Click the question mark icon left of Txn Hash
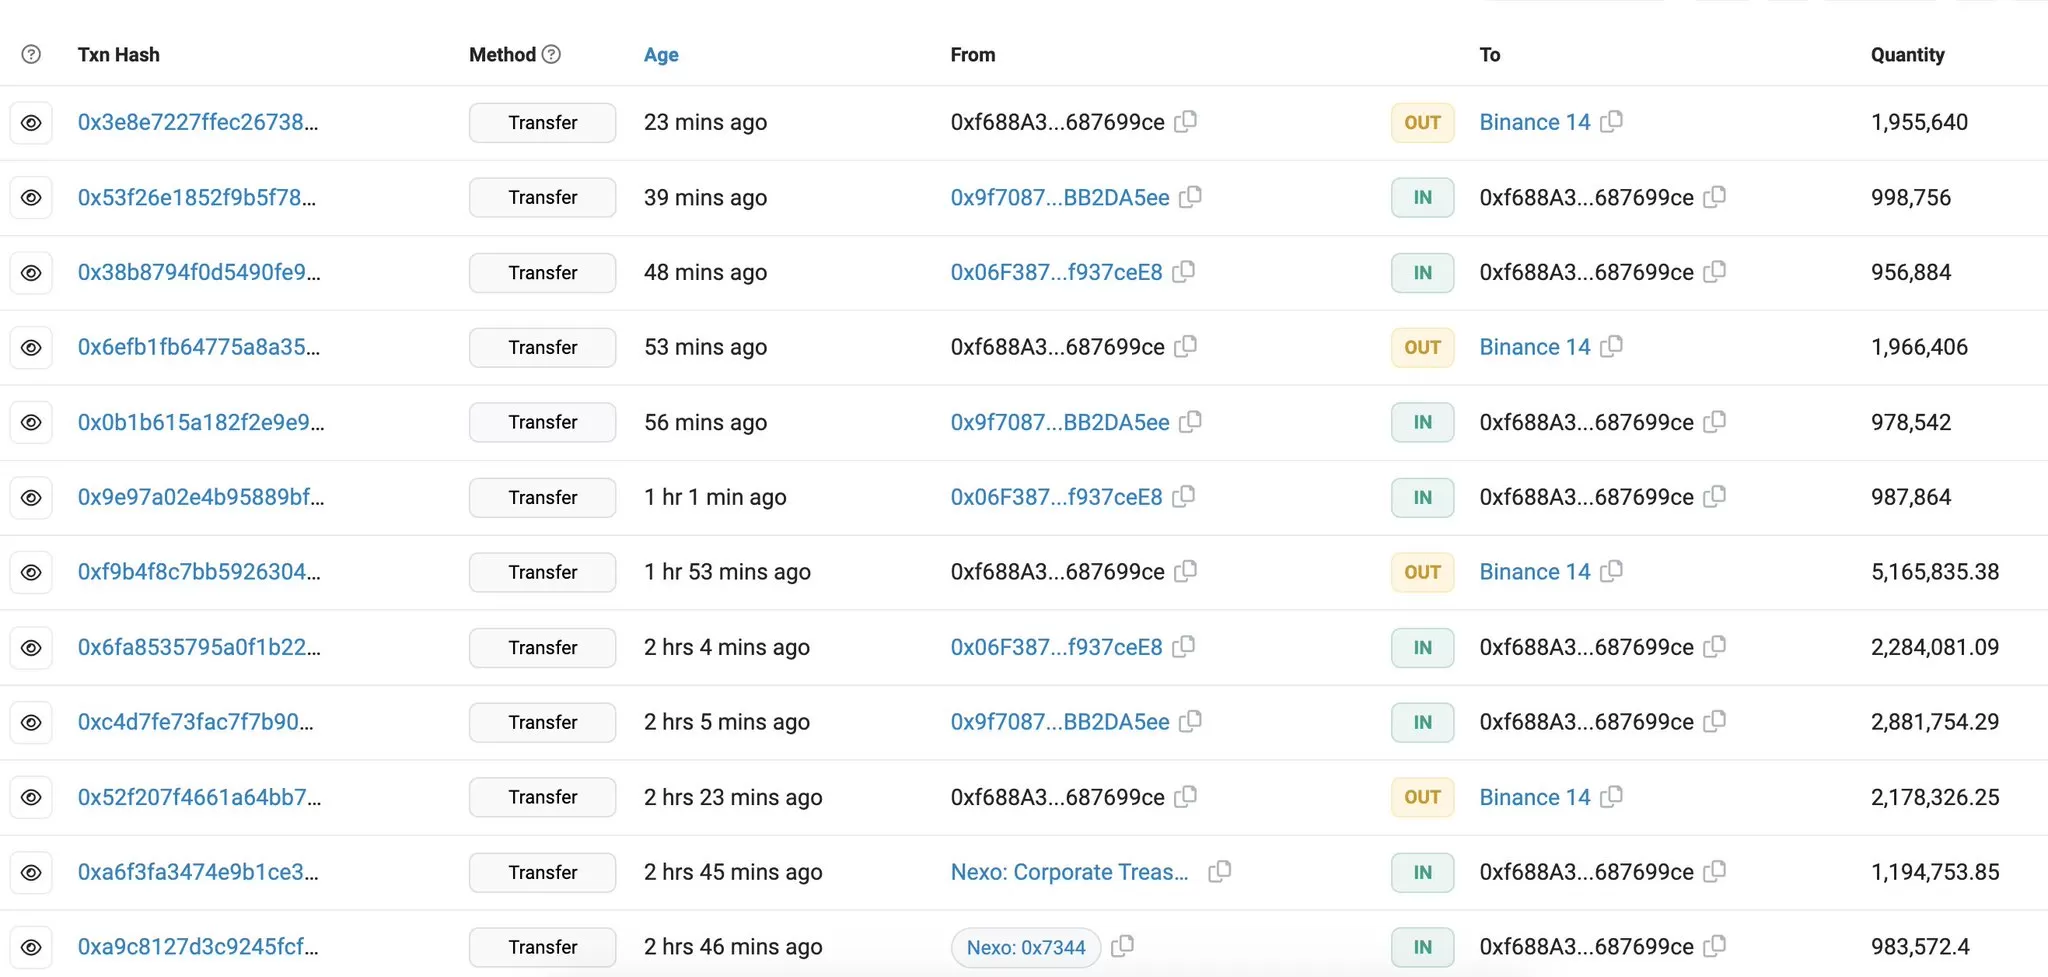 click(31, 54)
